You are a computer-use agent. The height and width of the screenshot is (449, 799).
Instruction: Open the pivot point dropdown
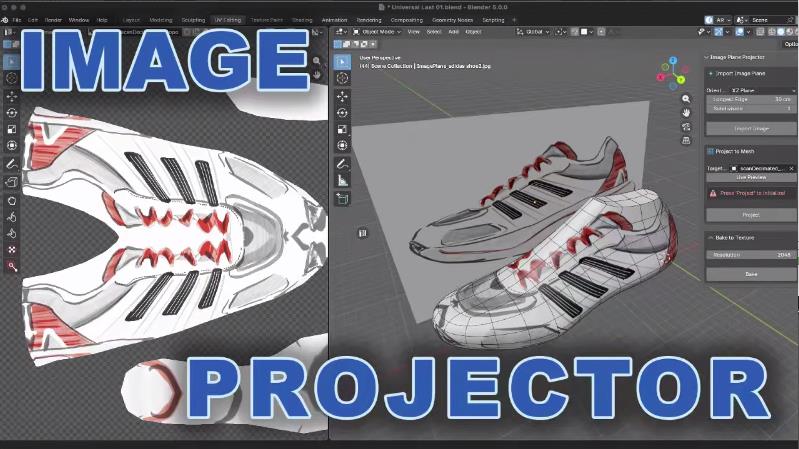pos(561,32)
